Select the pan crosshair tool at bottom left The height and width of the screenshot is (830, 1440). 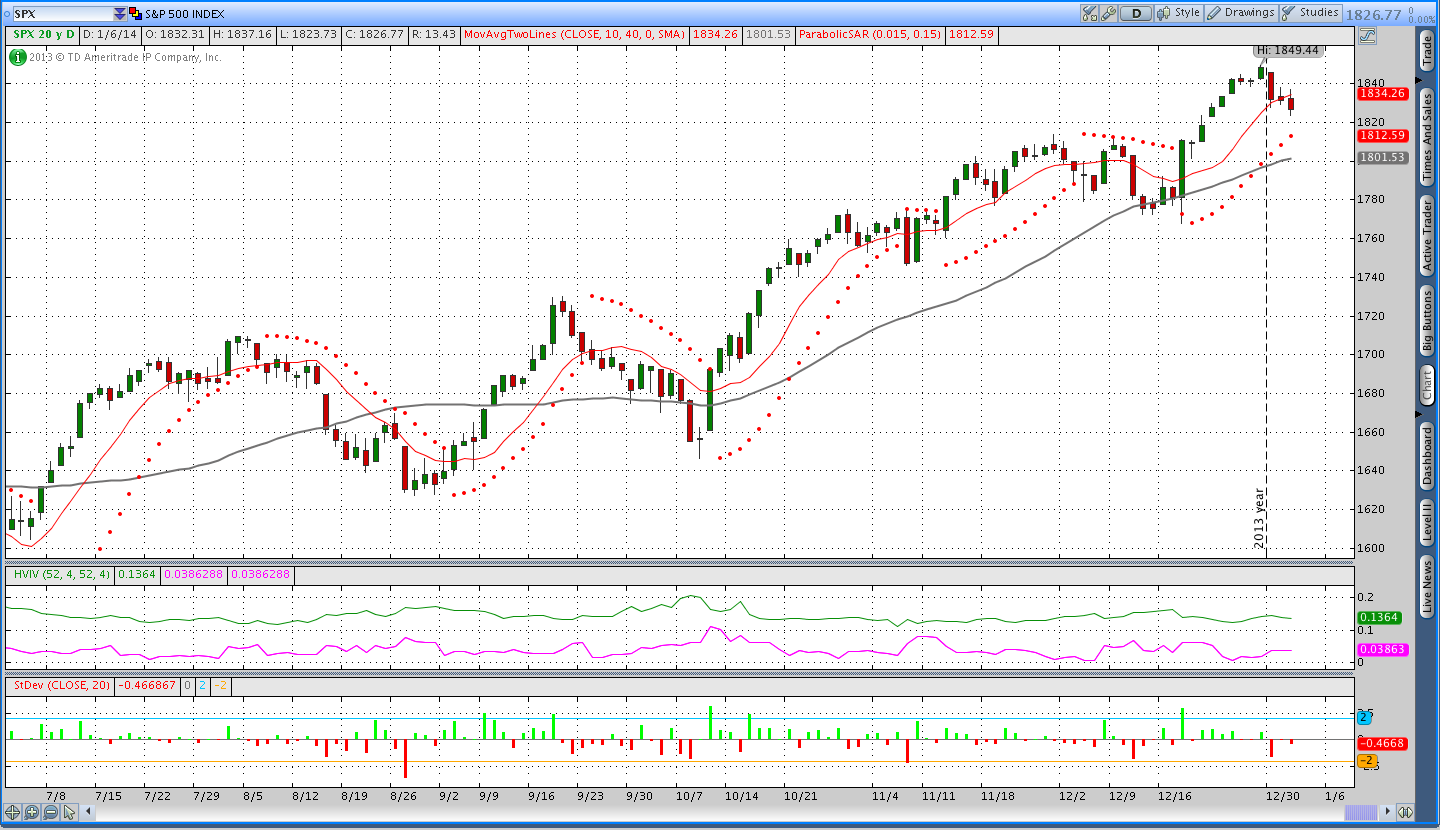pos(13,812)
